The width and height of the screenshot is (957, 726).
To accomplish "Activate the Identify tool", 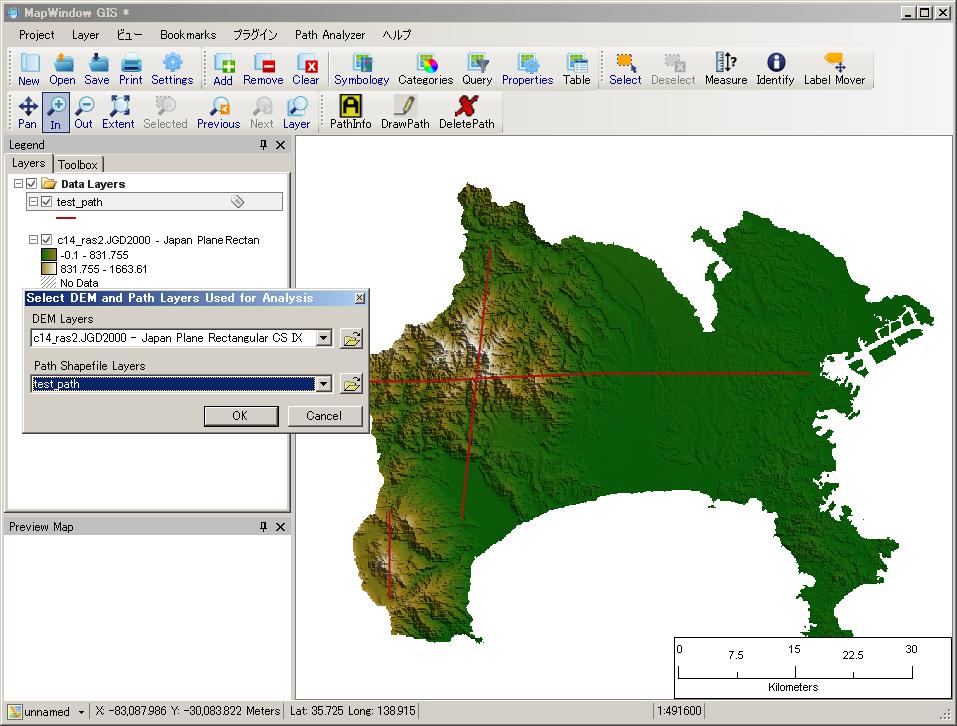I will tap(775, 69).
